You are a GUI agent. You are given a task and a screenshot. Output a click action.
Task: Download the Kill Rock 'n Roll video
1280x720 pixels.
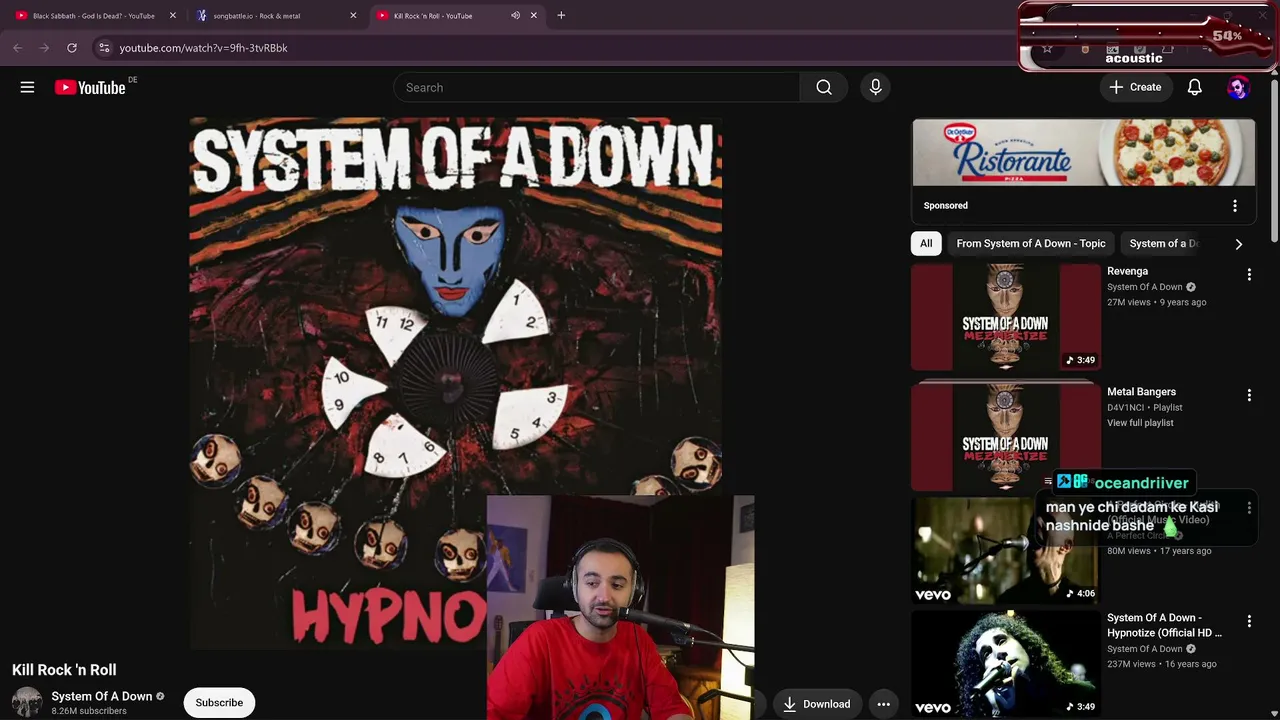point(816,704)
